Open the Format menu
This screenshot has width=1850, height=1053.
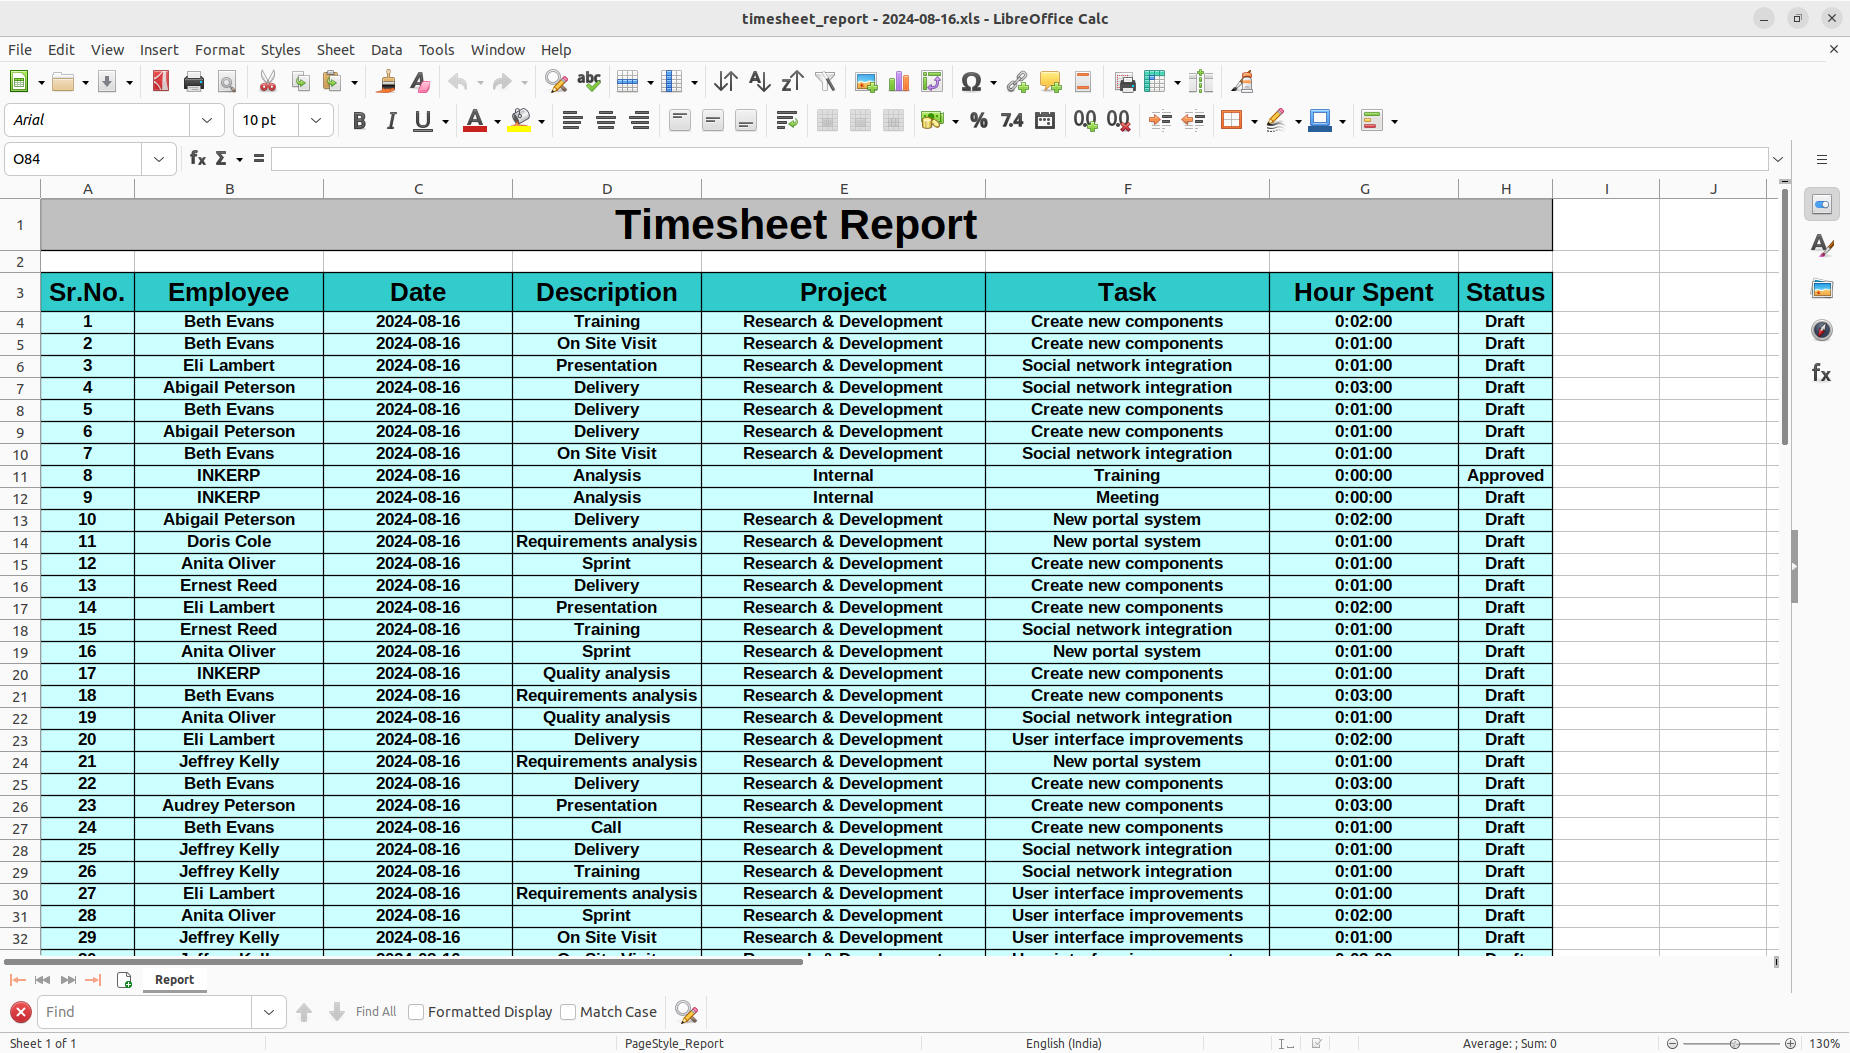click(x=219, y=50)
